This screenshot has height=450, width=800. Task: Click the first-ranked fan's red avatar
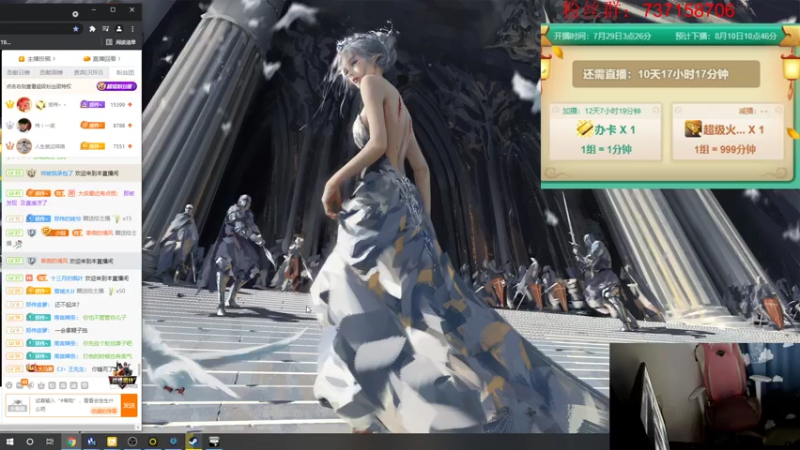24,105
